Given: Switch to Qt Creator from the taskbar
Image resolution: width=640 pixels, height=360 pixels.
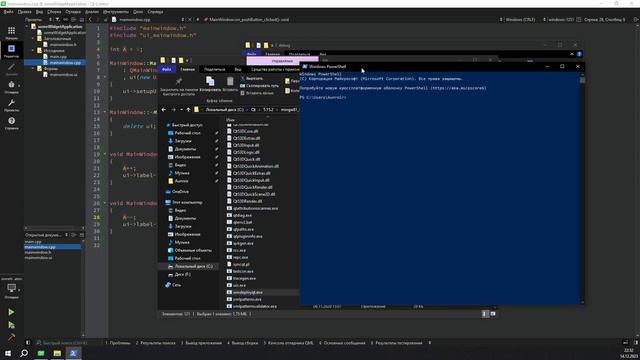Looking at the screenshot, I should tap(41, 353).
